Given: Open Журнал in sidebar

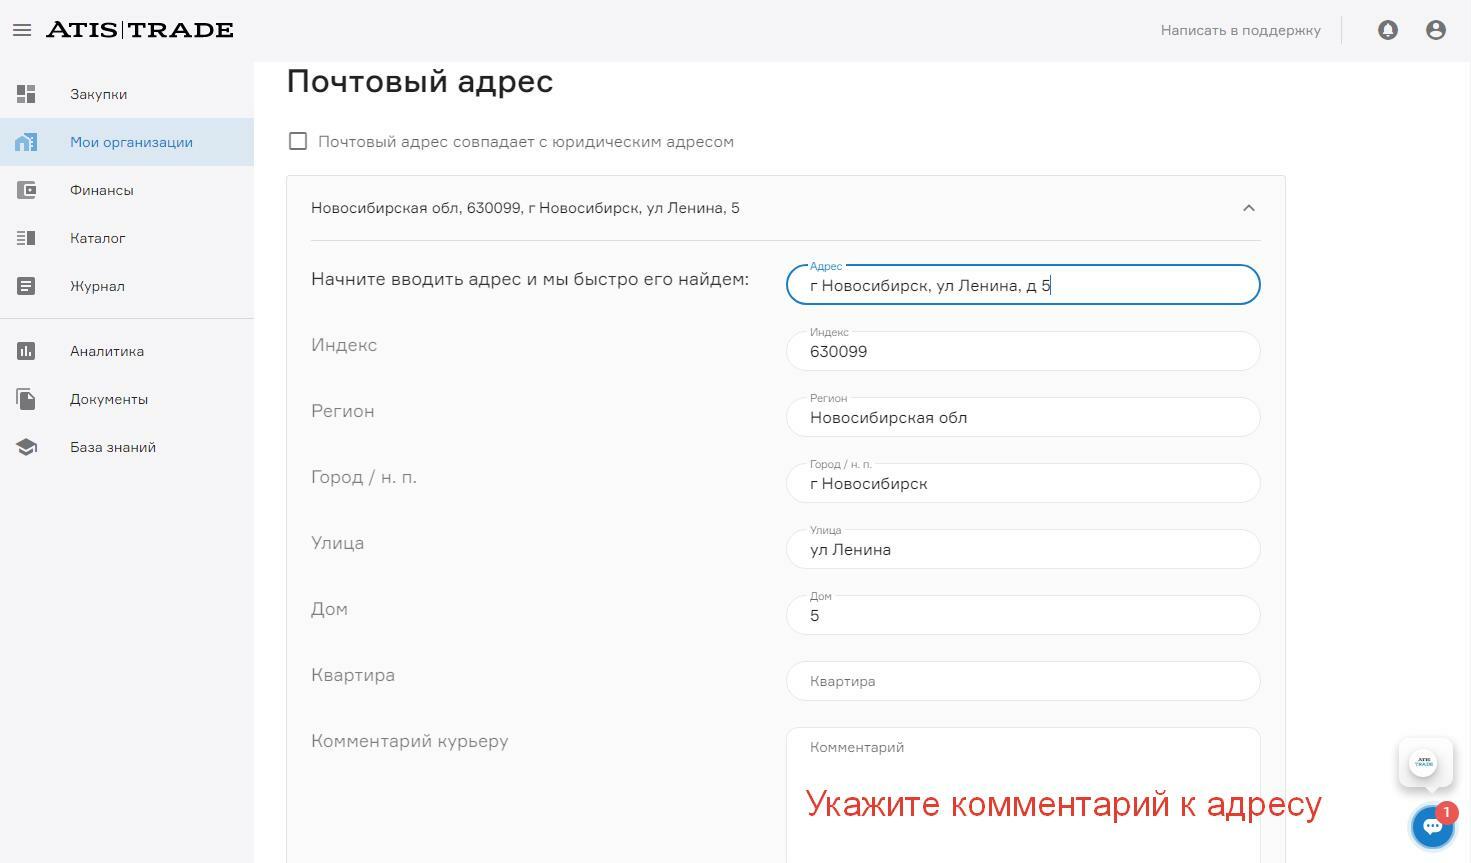Looking at the screenshot, I should point(127,286).
